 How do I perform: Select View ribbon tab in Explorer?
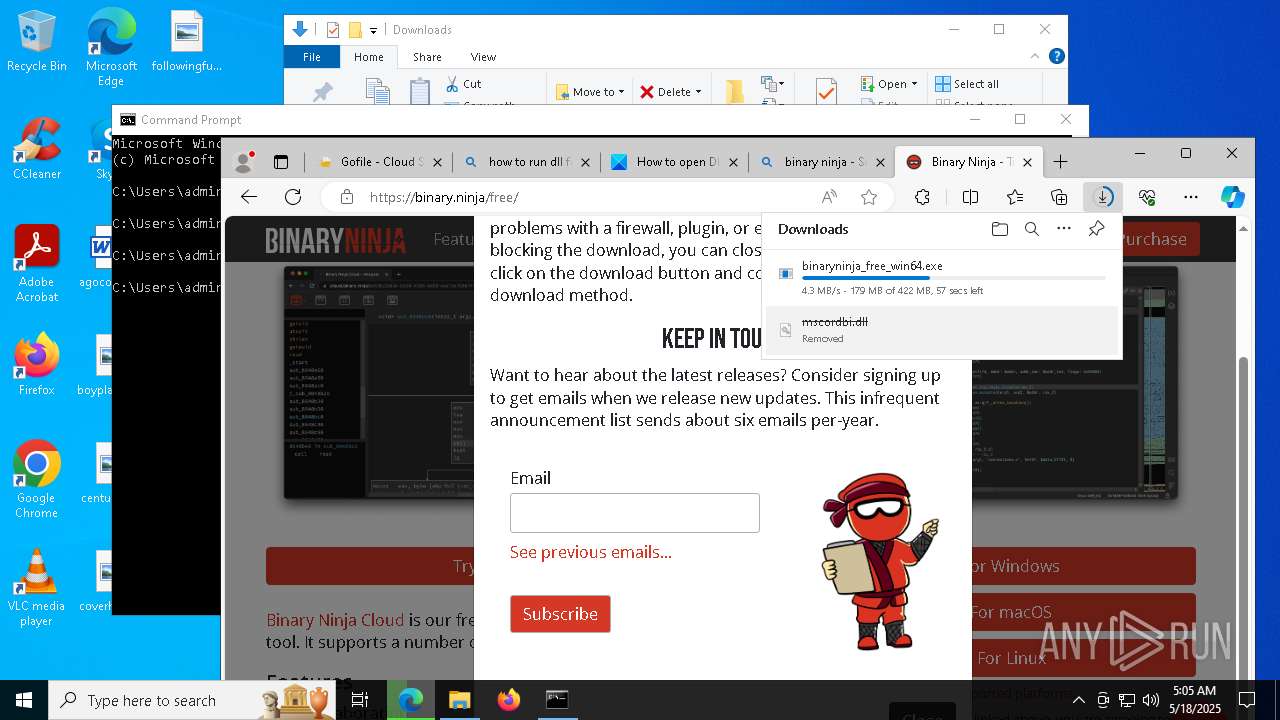(483, 57)
